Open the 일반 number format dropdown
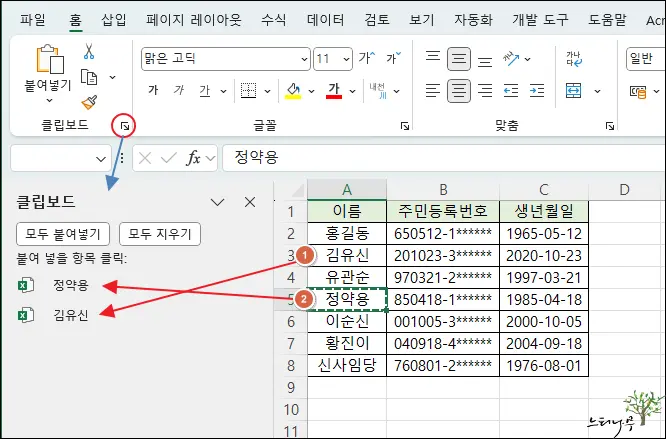The image size is (666, 439). 646,59
